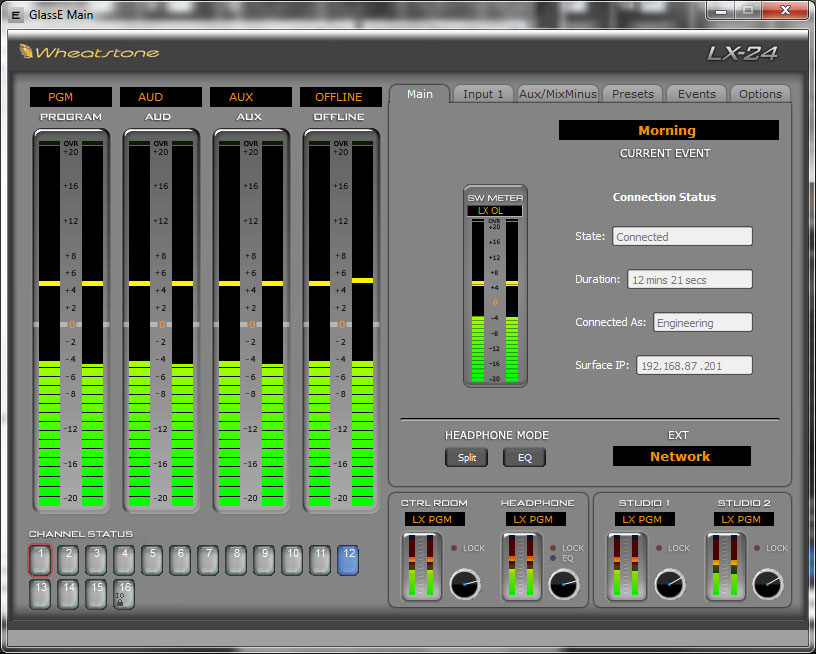The width and height of the screenshot is (818, 654).
Task: Click the Morning current event display
Action: (668, 130)
